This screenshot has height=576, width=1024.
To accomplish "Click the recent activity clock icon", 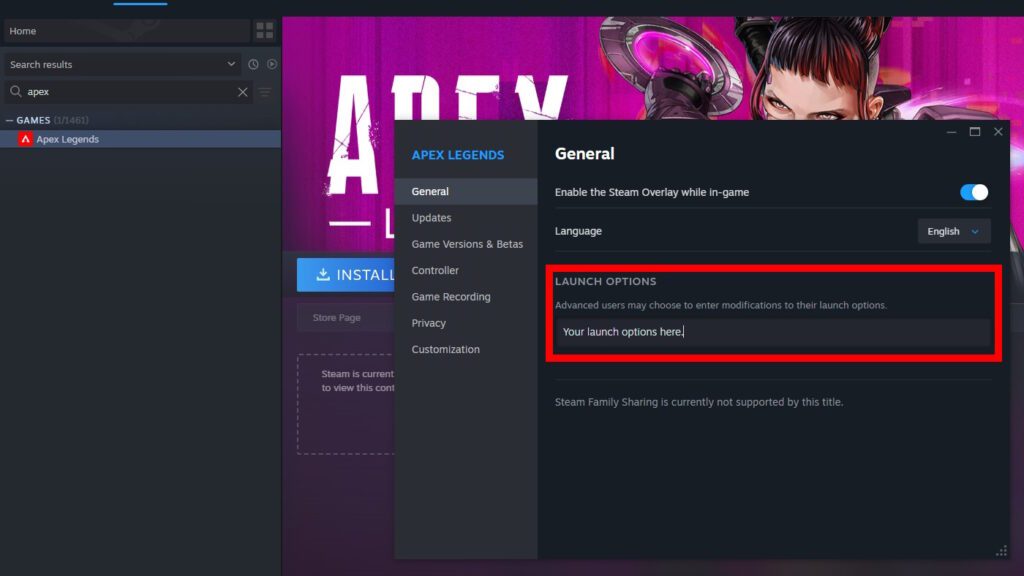I will pyautogui.click(x=253, y=64).
